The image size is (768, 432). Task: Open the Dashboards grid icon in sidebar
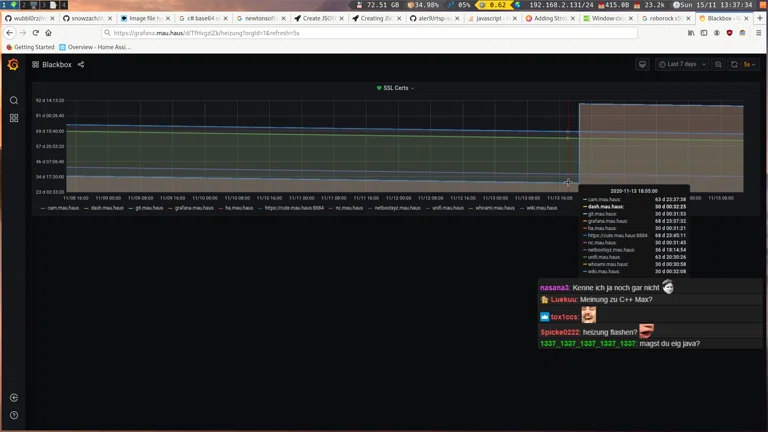[14, 118]
